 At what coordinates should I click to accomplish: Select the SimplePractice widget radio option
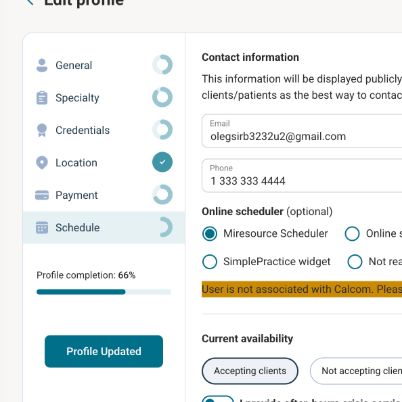coord(210,262)
